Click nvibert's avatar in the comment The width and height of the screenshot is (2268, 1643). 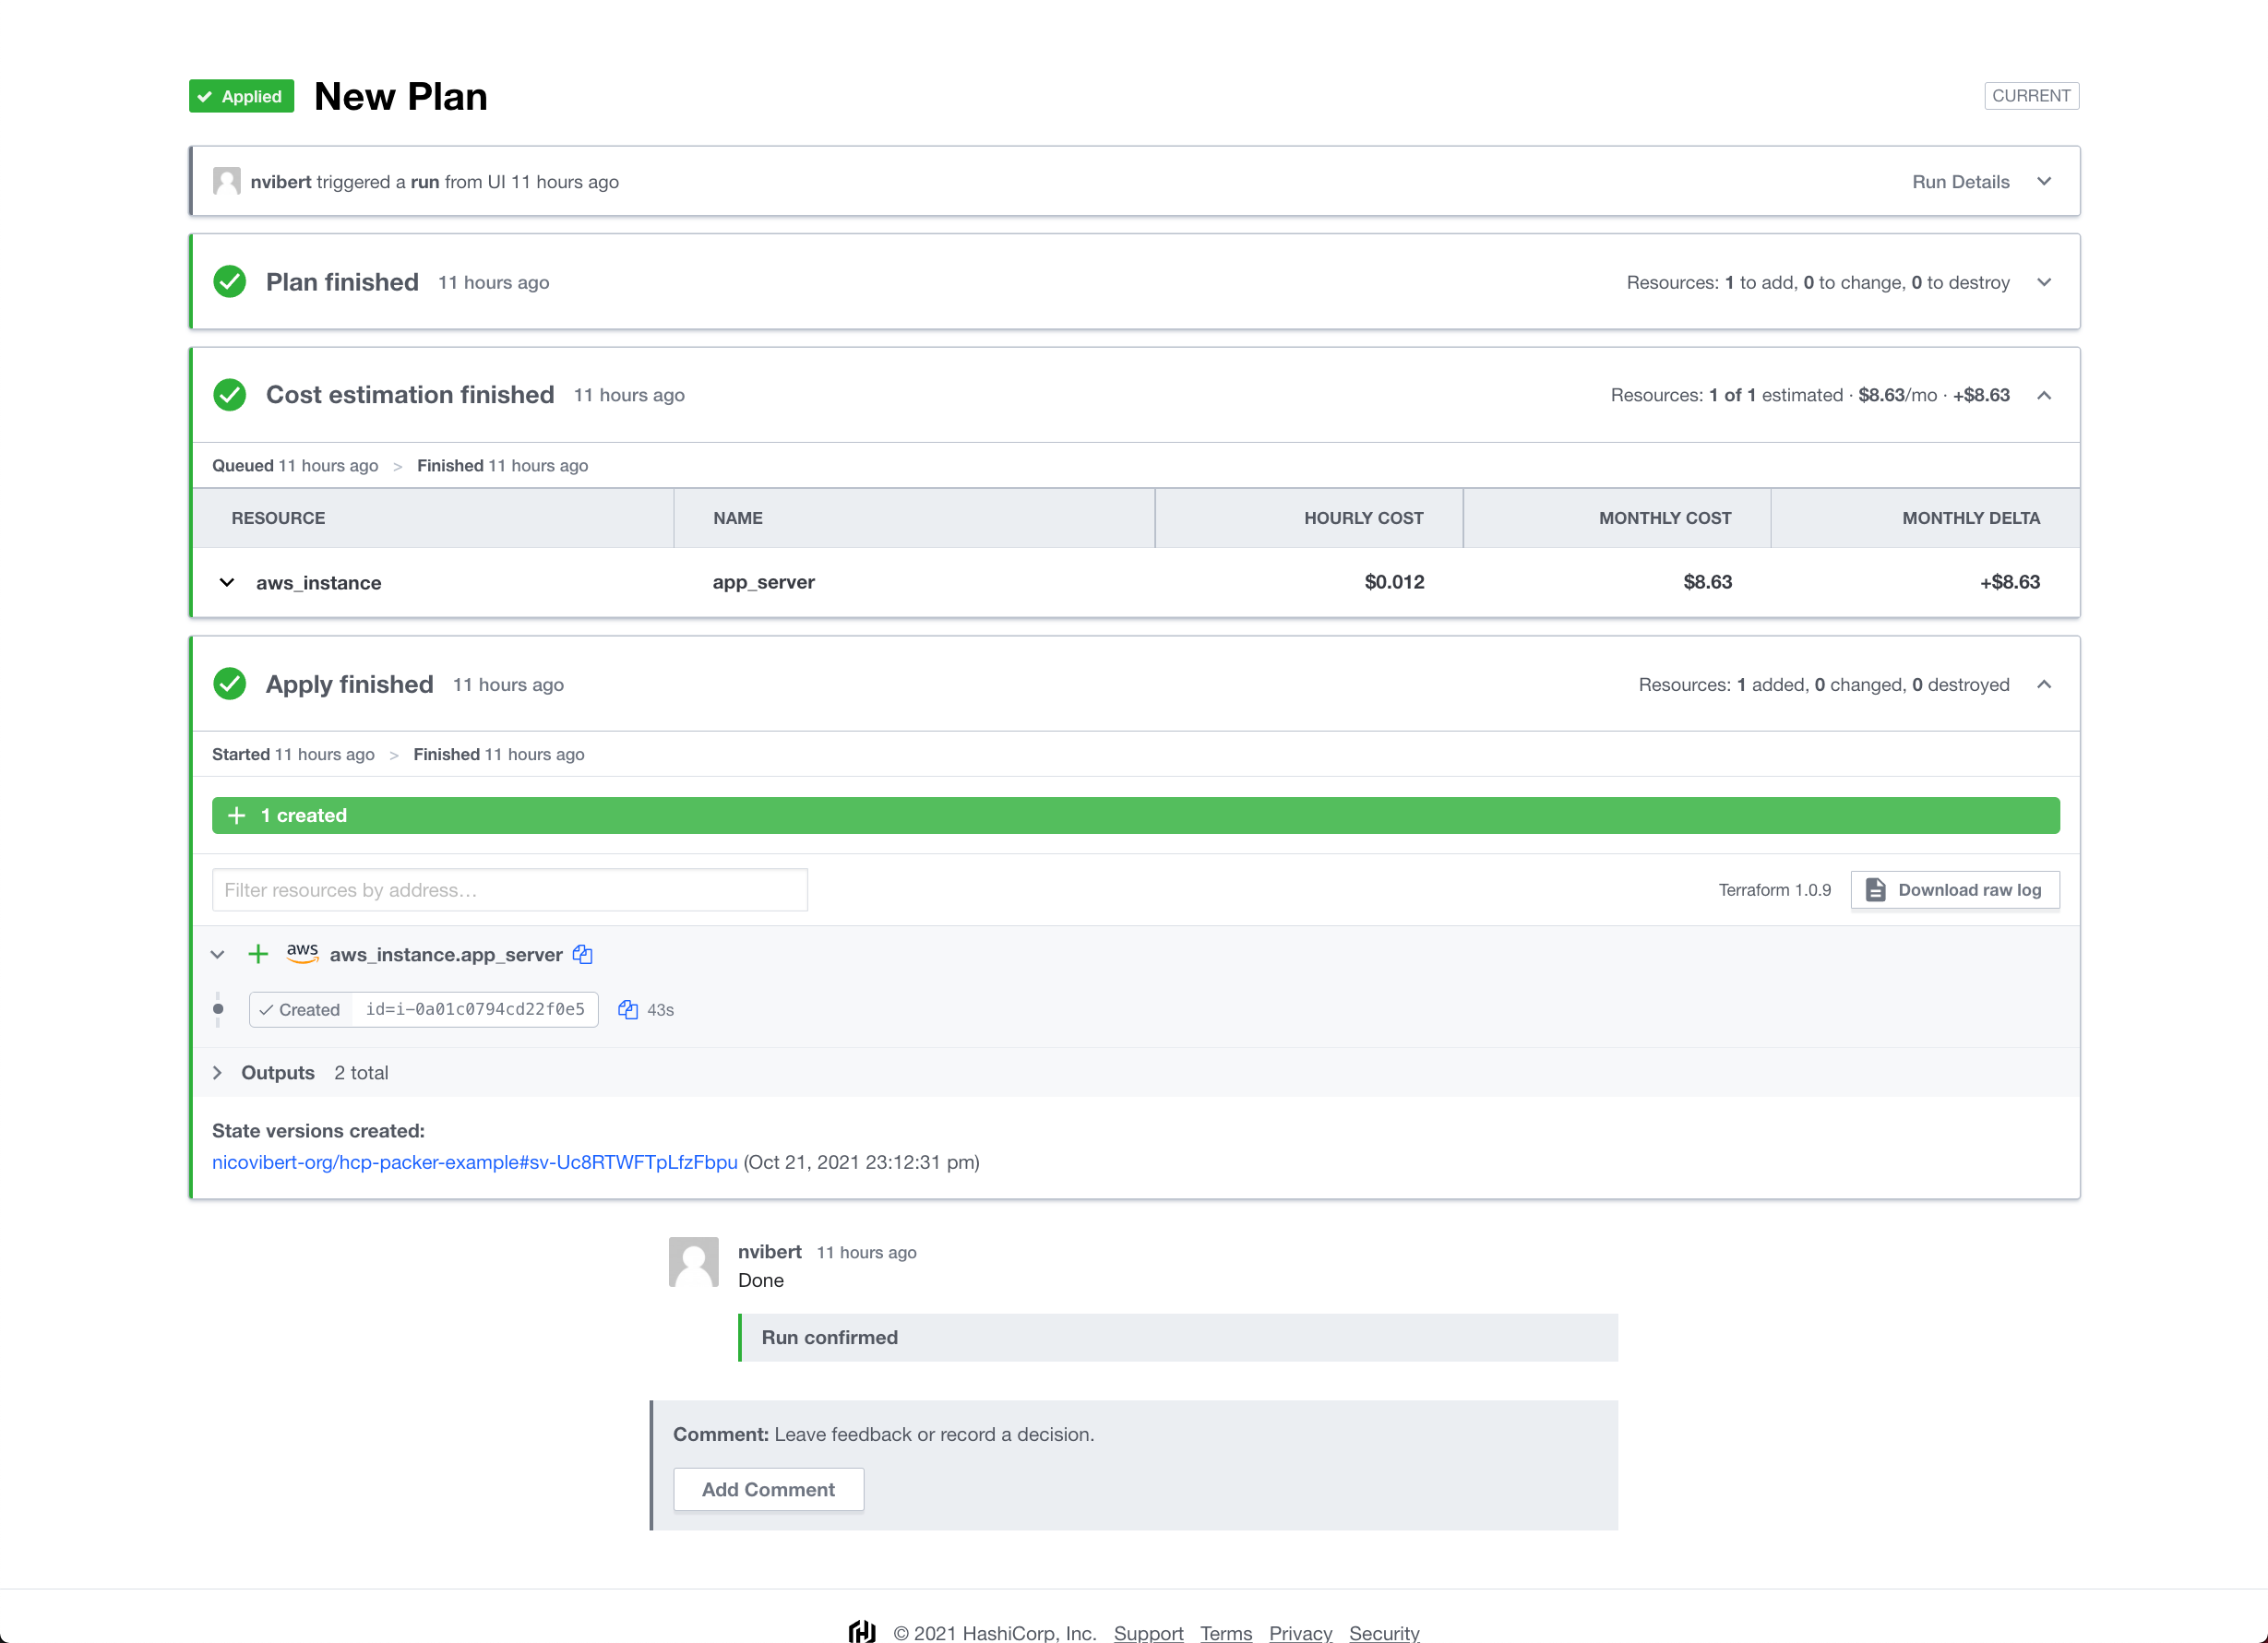[693, 1262]
